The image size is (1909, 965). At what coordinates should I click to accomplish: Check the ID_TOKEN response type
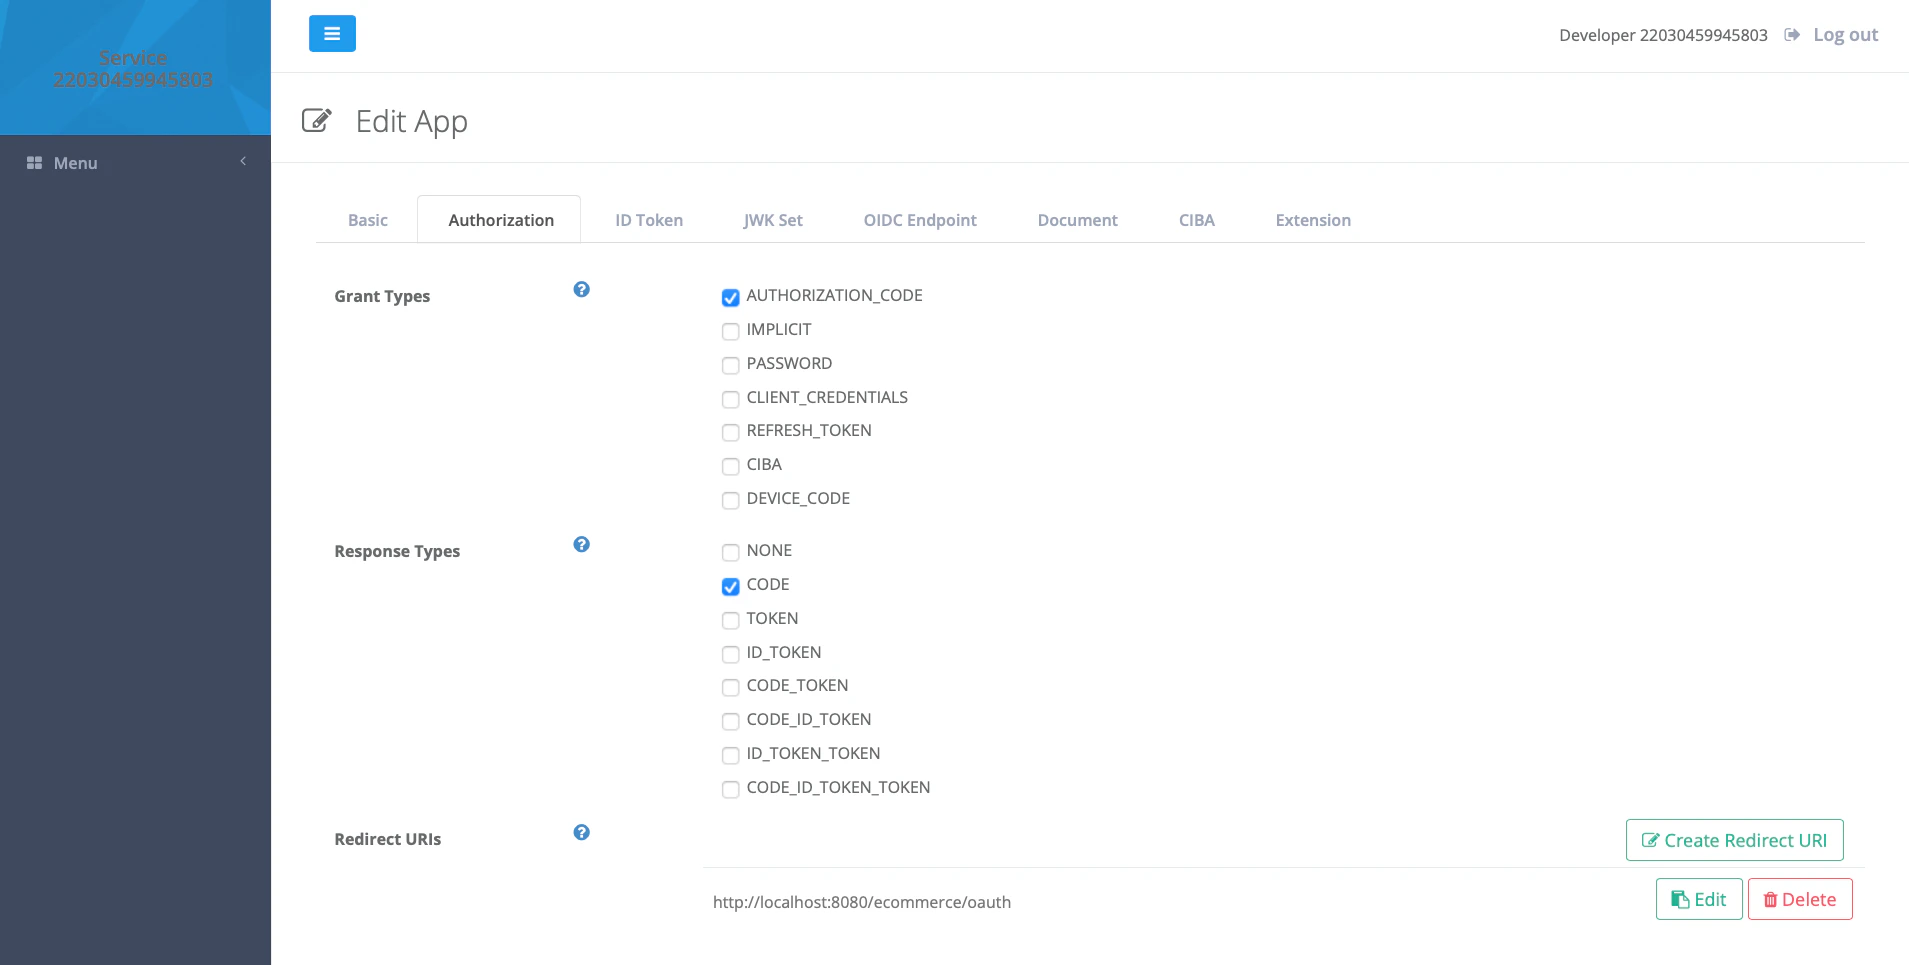[x=730, y=654]
